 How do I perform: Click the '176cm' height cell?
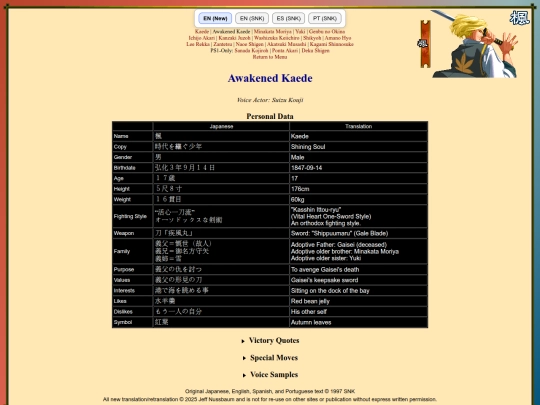[359, 189]
